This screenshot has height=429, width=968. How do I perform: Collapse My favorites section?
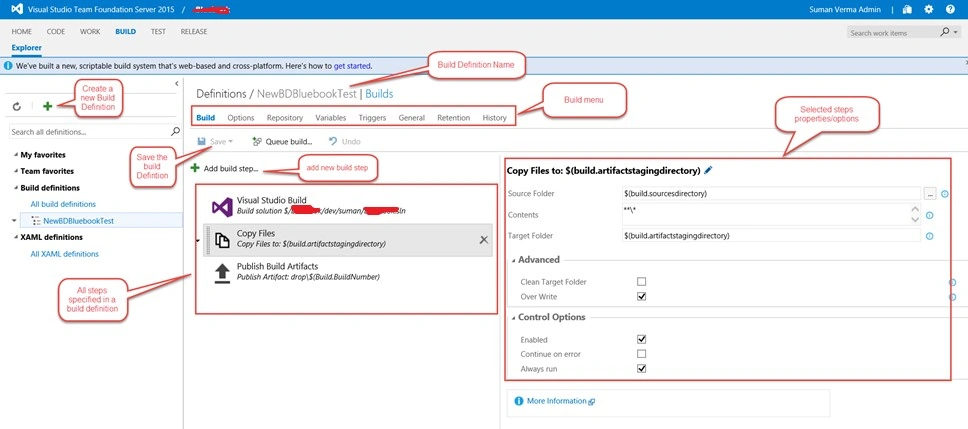pos(15,155)
